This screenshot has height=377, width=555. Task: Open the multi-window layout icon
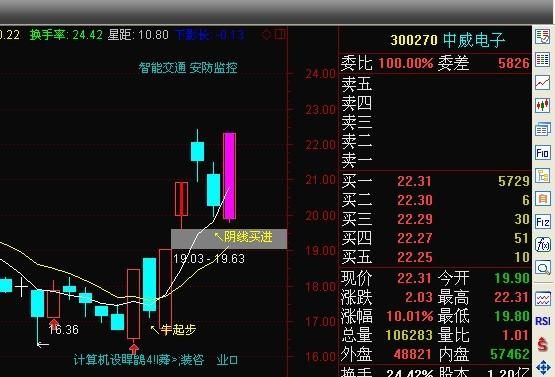(543, 129)
